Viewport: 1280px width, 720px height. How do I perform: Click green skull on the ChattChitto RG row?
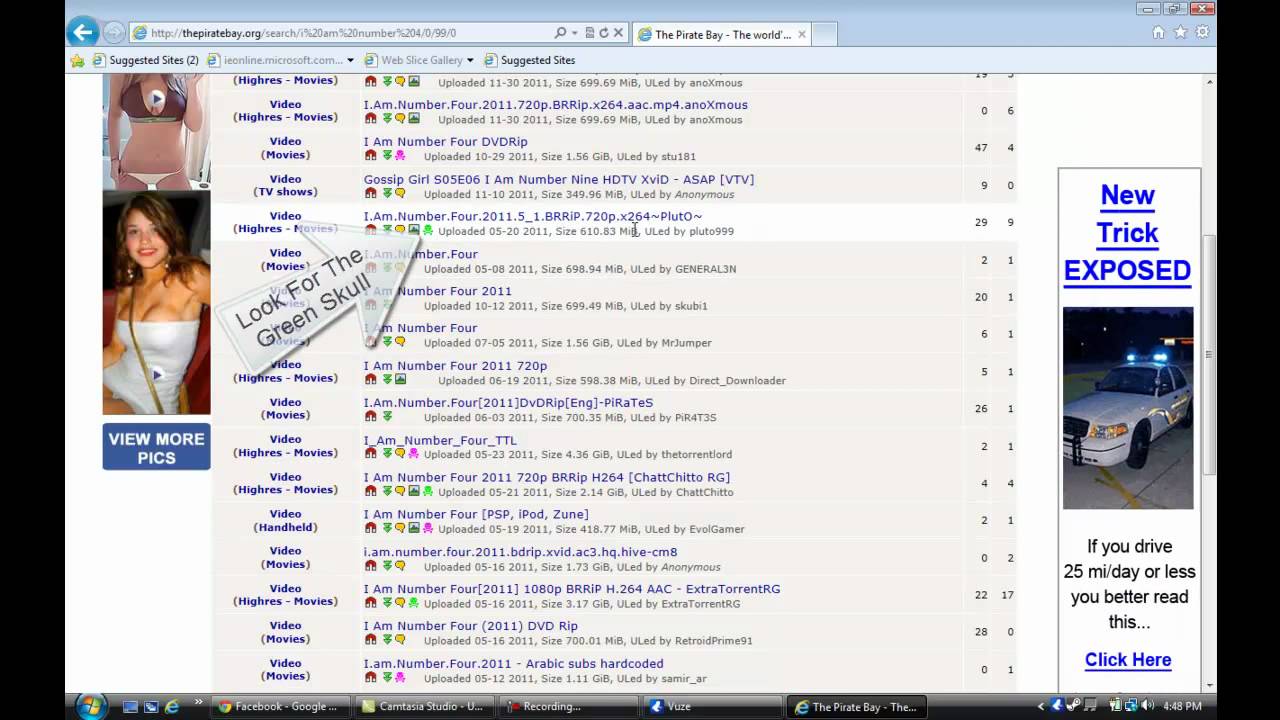[428, 492]
